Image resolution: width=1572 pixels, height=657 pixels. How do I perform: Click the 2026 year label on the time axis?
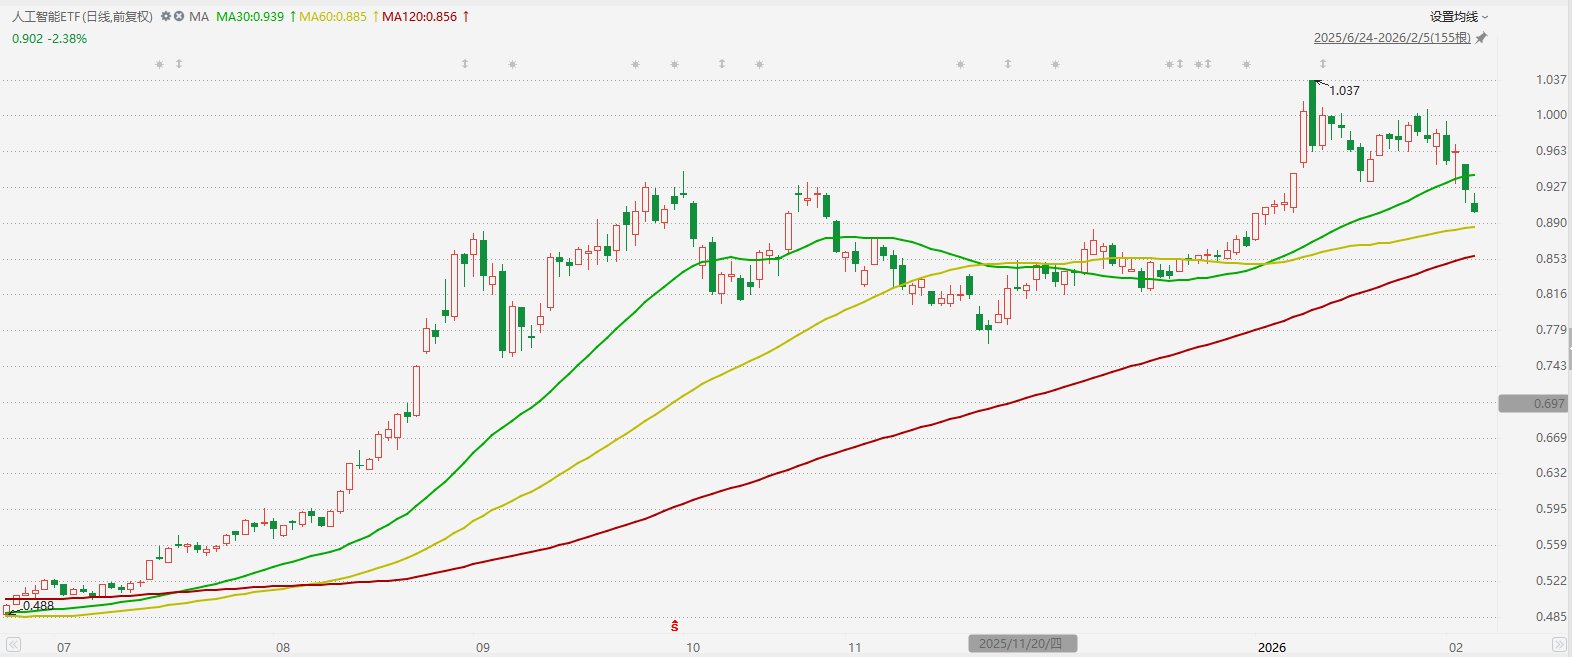pos(1272,647)
